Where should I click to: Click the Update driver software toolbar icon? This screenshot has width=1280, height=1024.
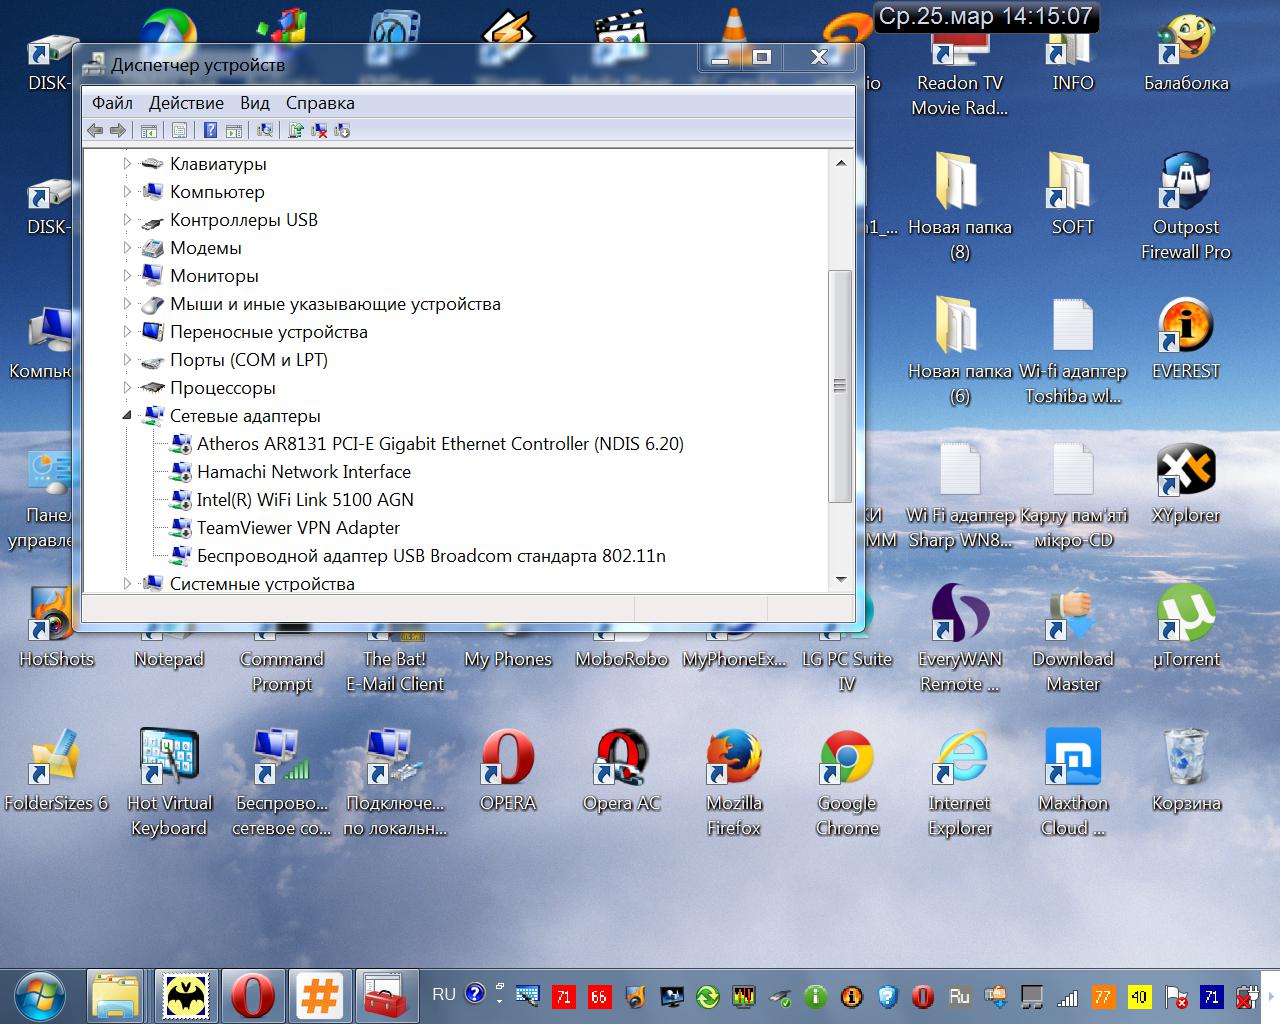coord(296,130)
